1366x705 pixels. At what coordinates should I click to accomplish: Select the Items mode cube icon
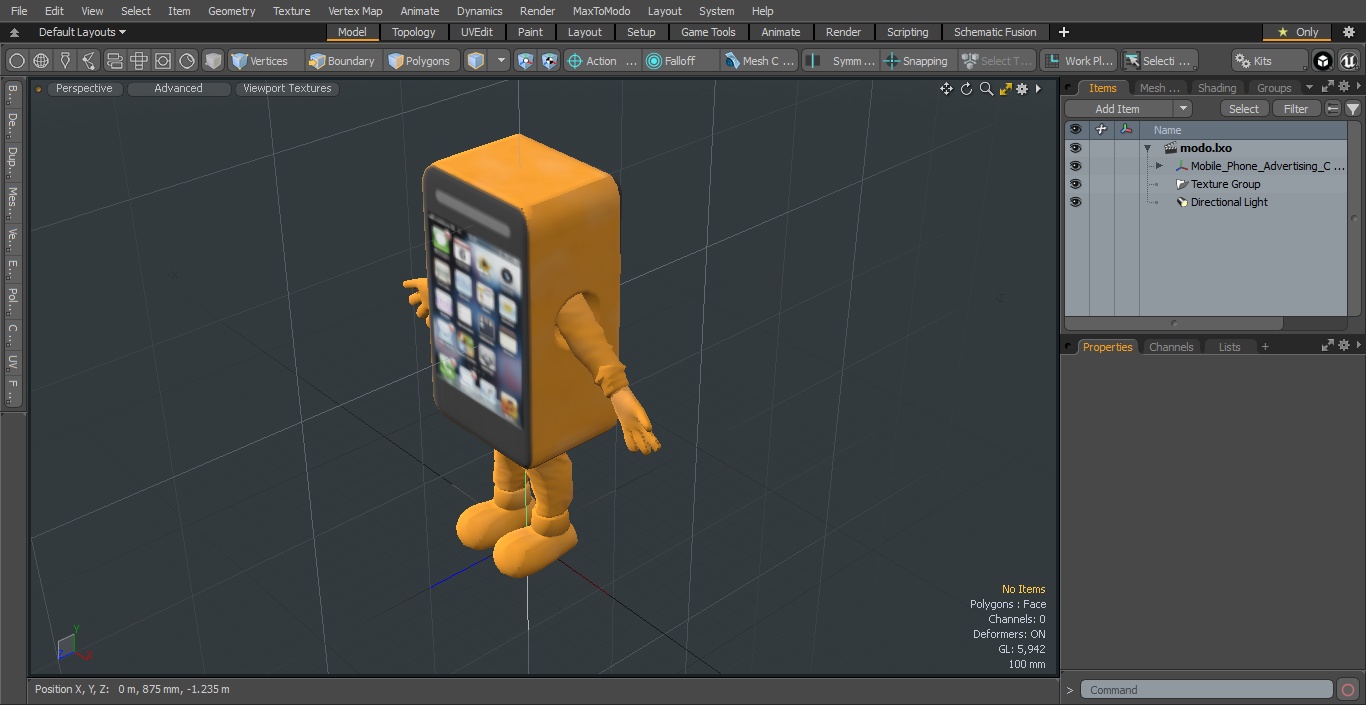click(x=476, y=61)
